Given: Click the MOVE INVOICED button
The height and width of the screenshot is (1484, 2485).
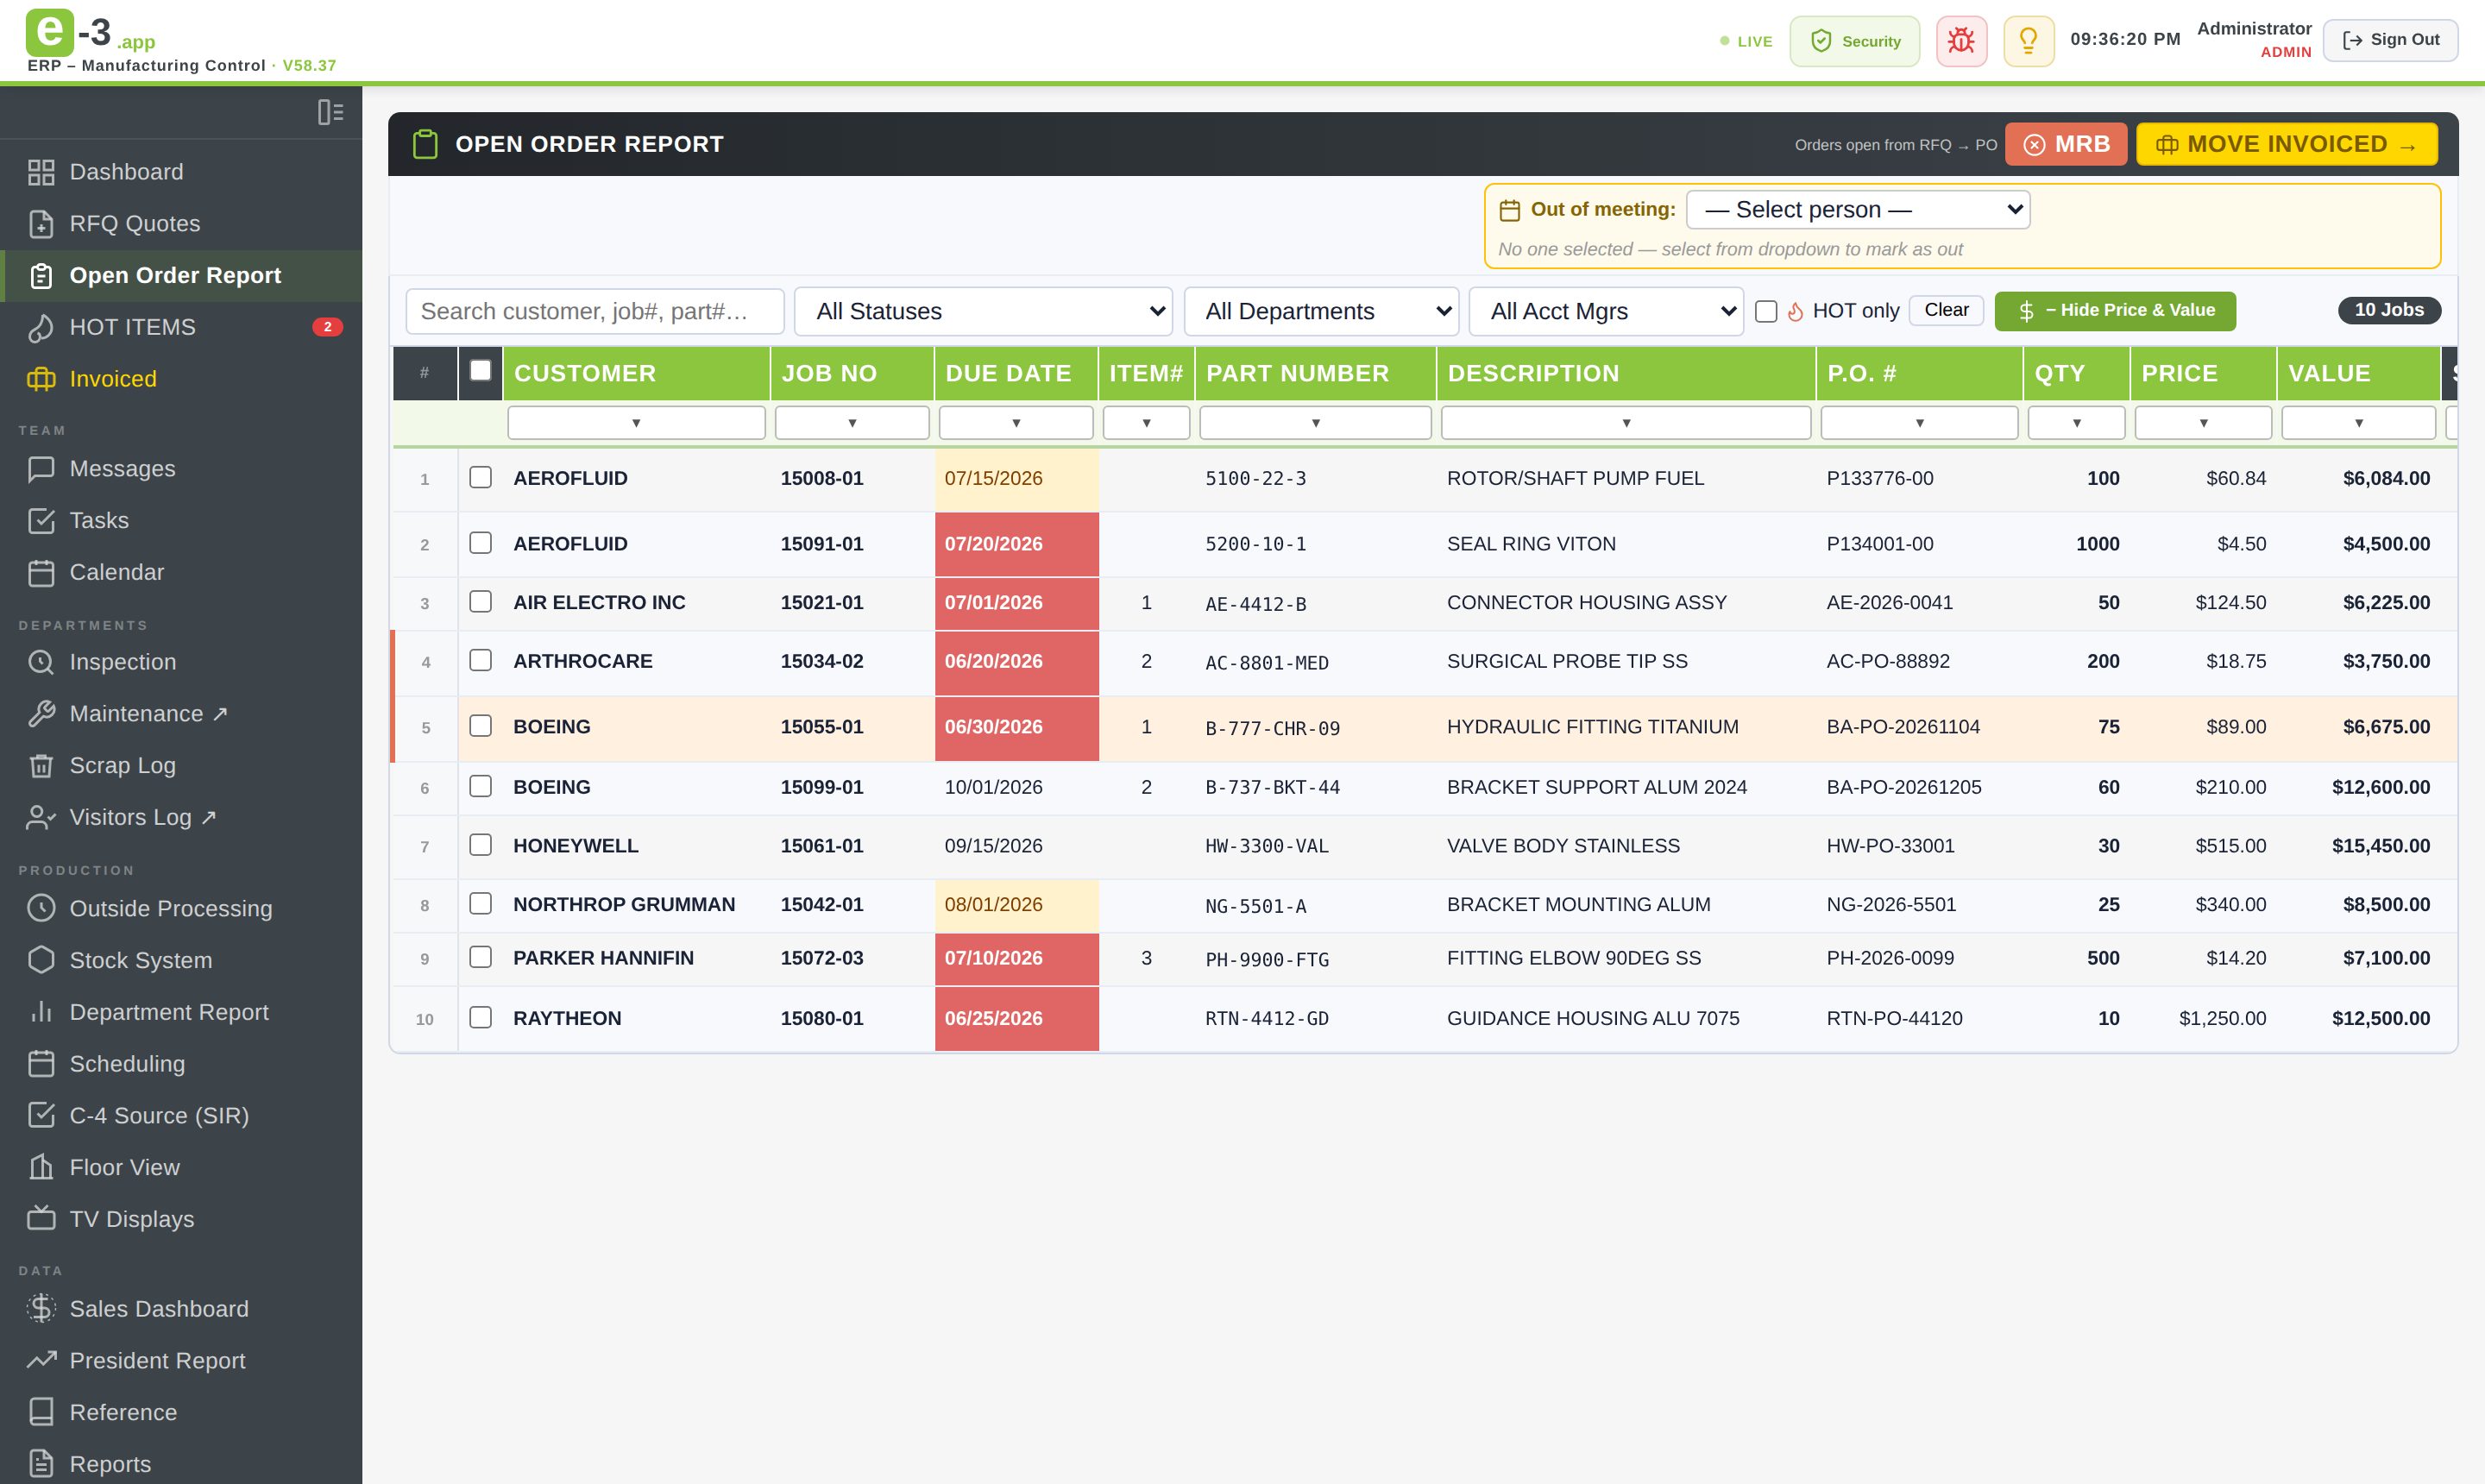Looking at the screenshot, I should (x=2286, y=144).
